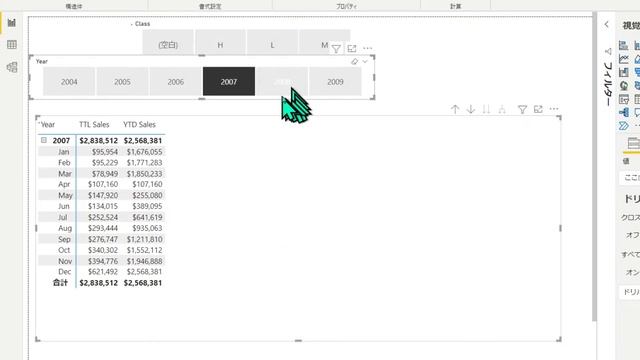Image resolution: width=640 pixels, height=360 pixels.
Task: Deselect the highlighted 2007 year tile
Action: click(229, 82)
